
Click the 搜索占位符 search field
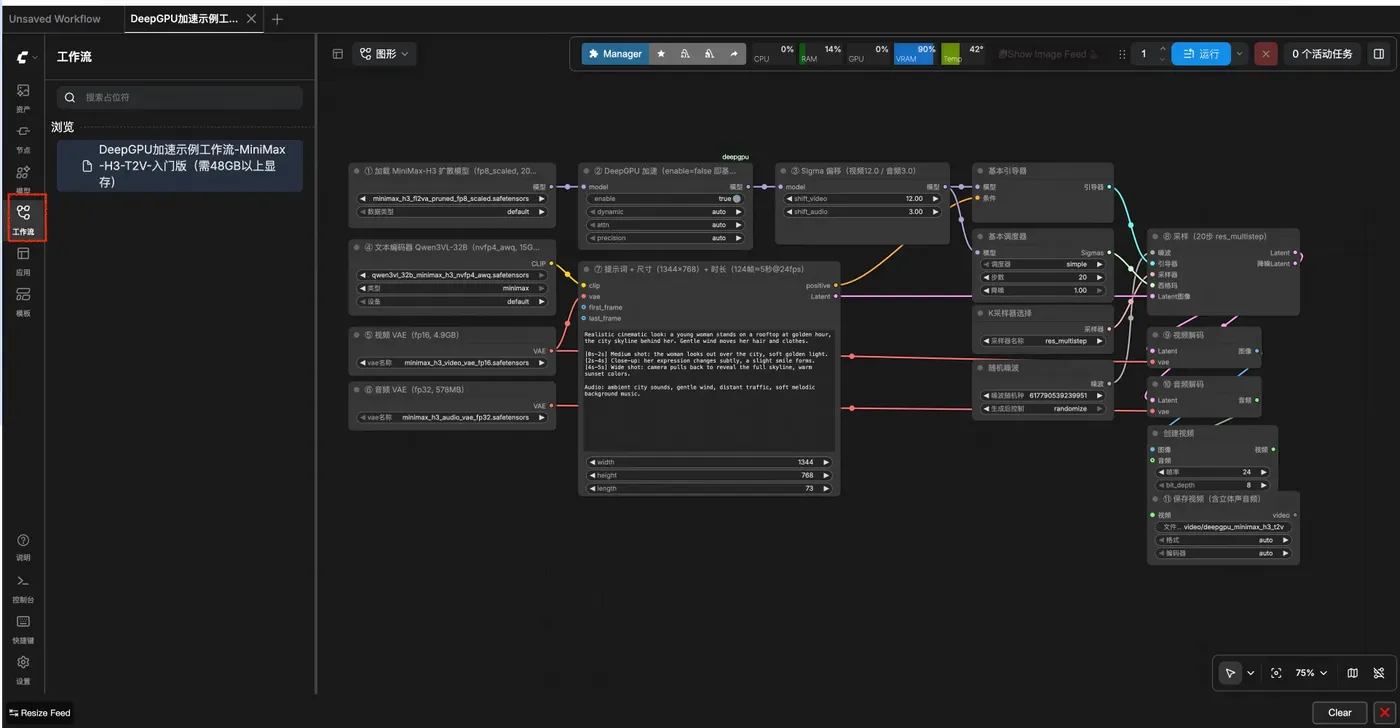[180, 97]
